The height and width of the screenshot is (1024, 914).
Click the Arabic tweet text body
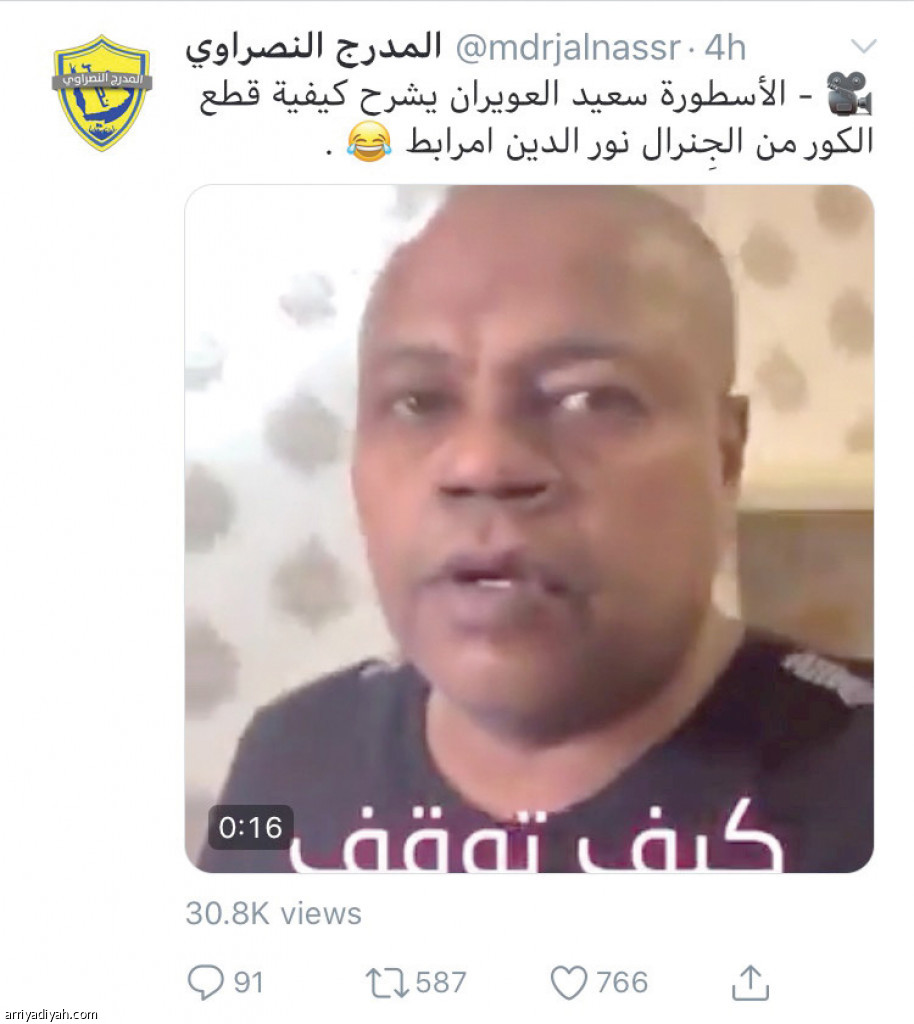(x=535, y=119)
